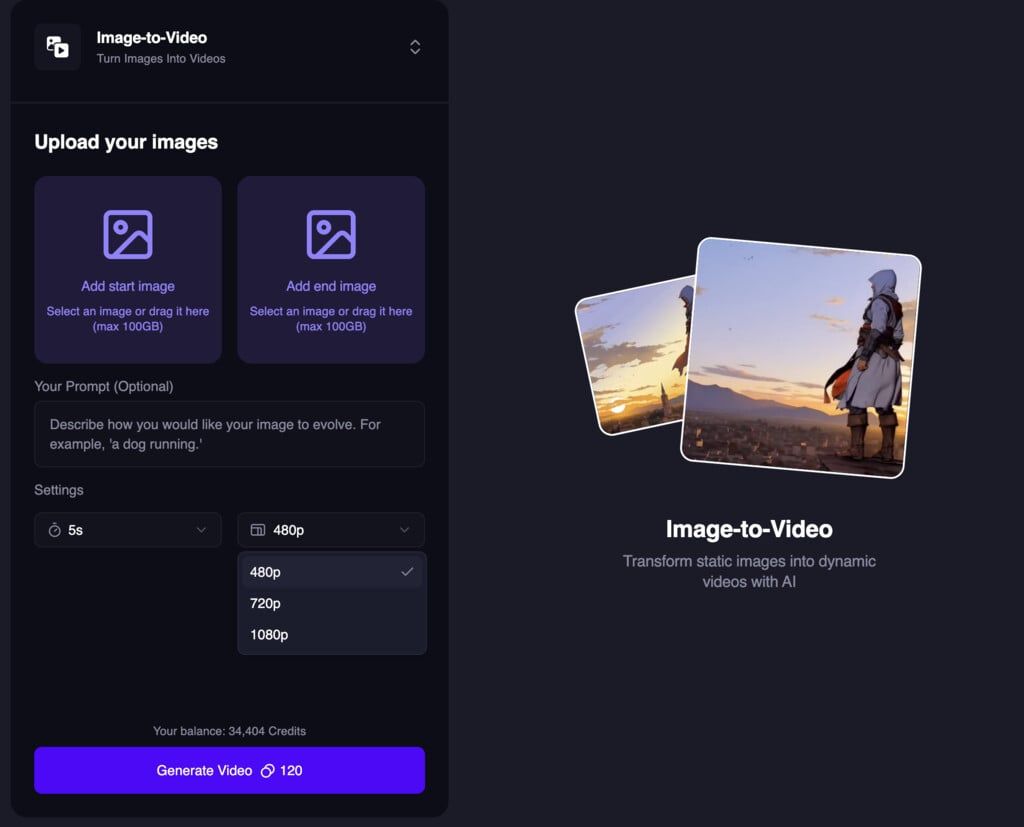
Task: Click the start image 'max 100GB' hint text
Action: coord(128,327)
